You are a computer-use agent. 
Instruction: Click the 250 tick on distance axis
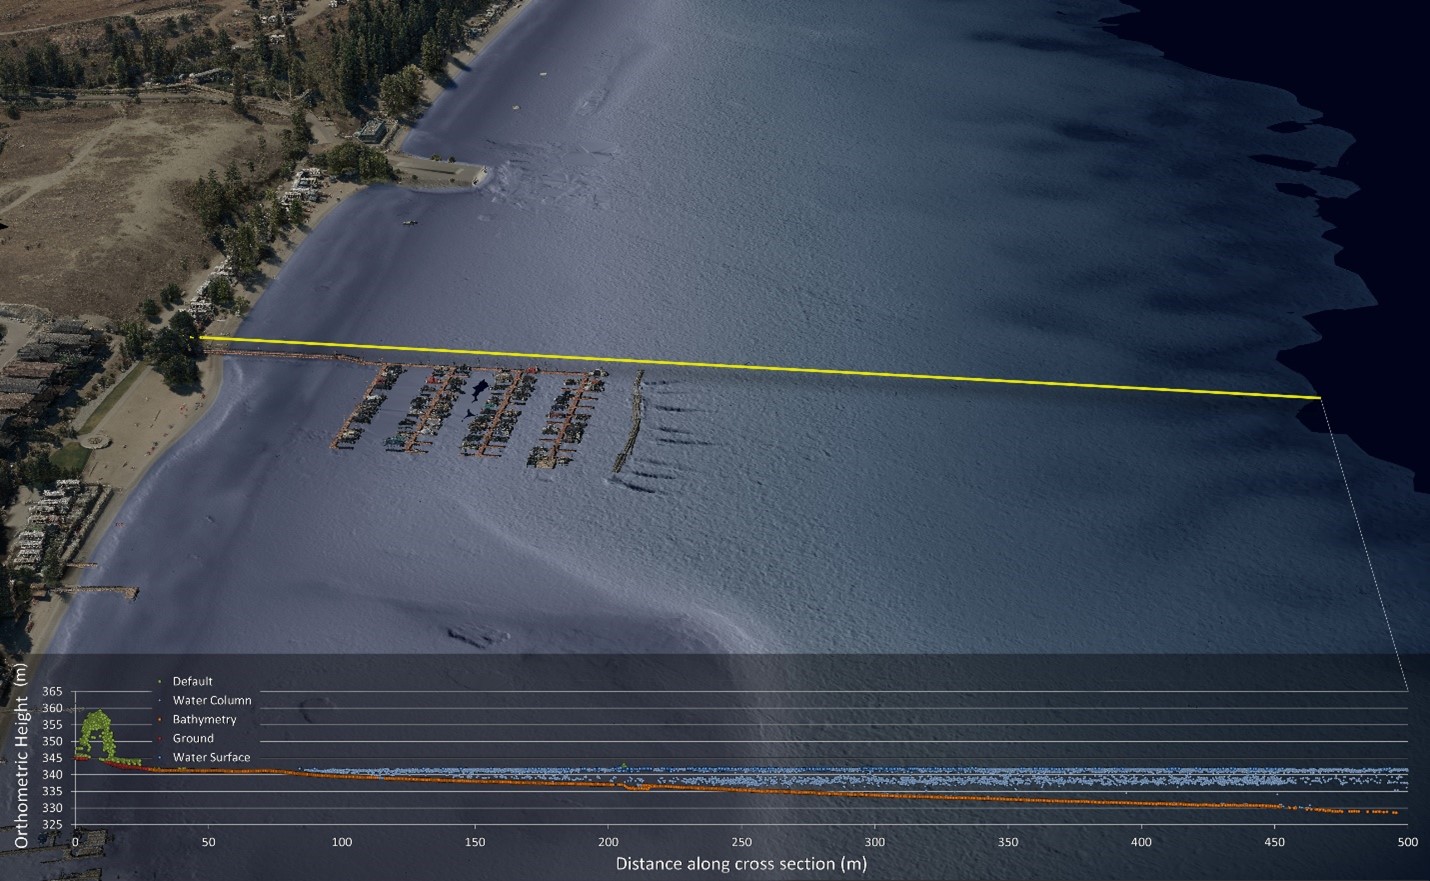tap(741, 842)
